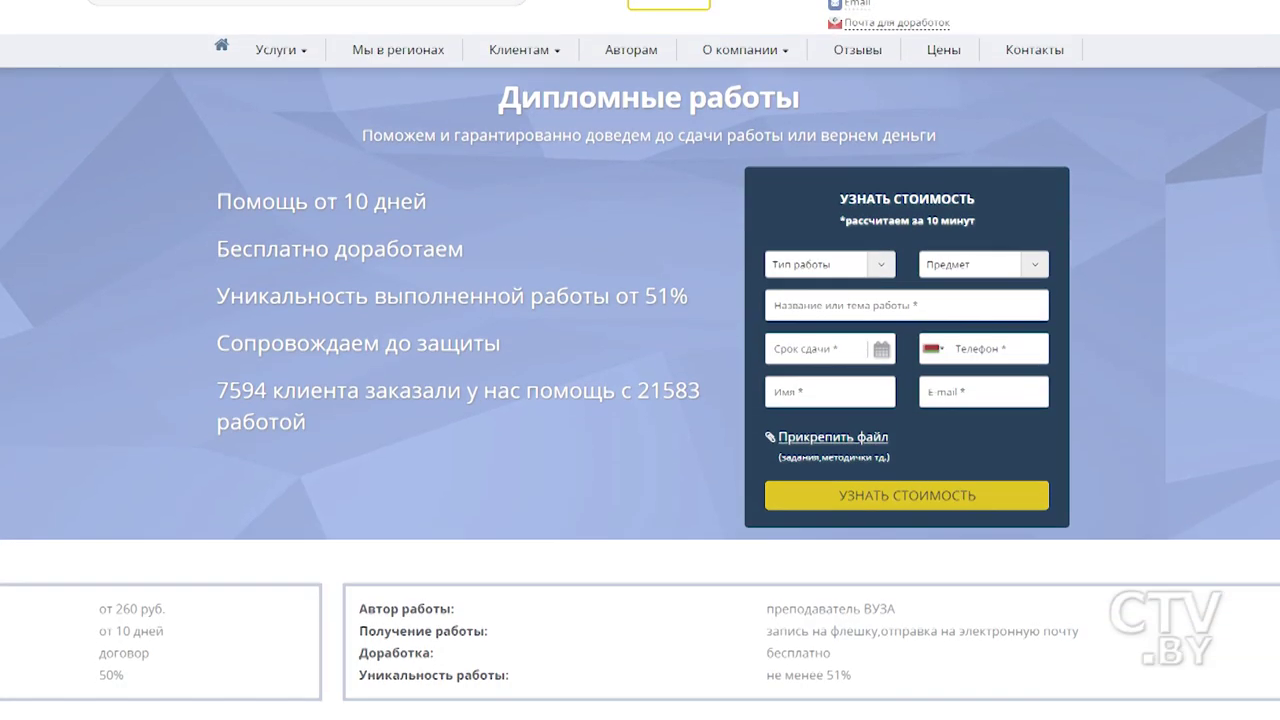Open the Цены page
1280x720 pixels.
944,50
